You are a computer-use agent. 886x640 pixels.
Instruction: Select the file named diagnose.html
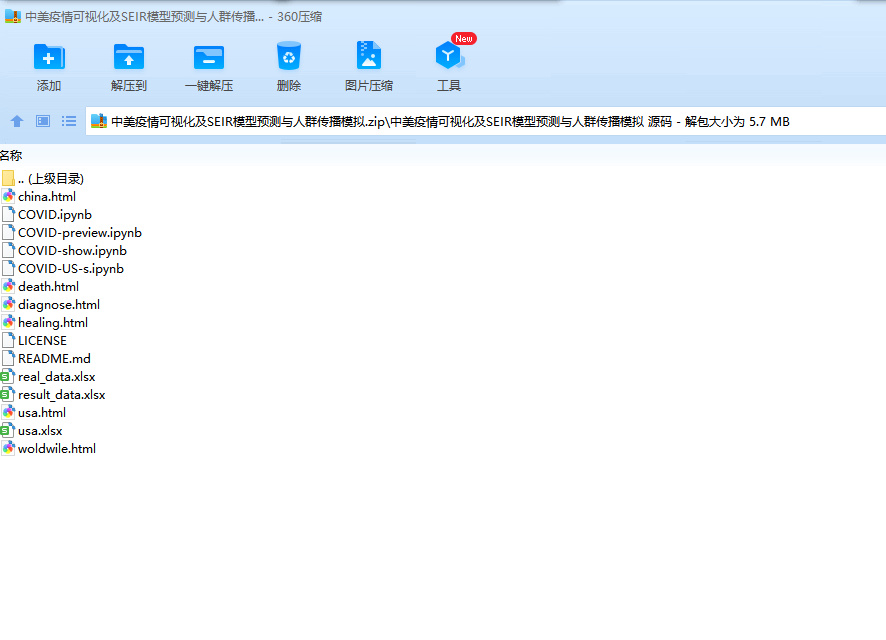point(59,304)
